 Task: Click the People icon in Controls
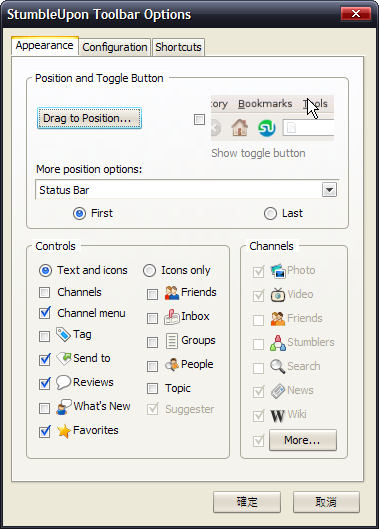coord(172,365)
